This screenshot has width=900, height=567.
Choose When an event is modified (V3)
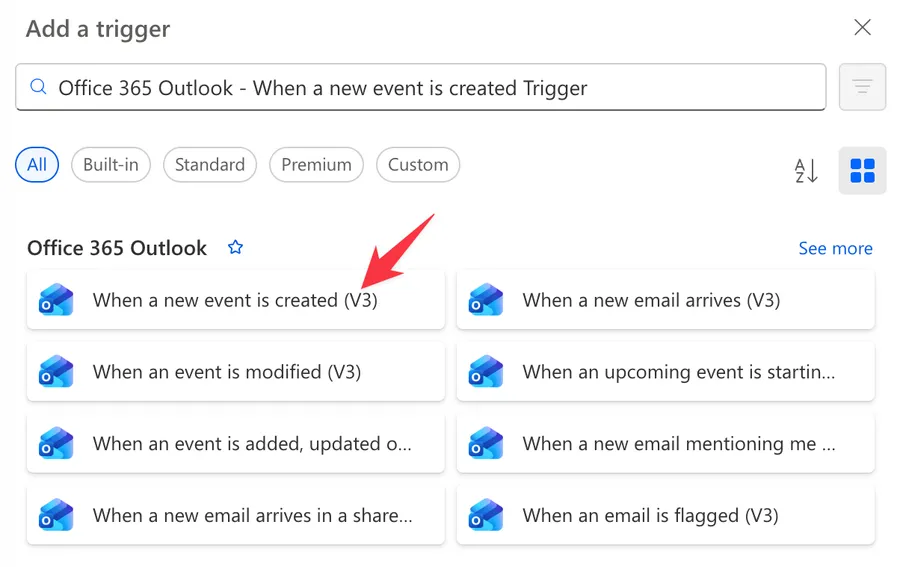227,372
